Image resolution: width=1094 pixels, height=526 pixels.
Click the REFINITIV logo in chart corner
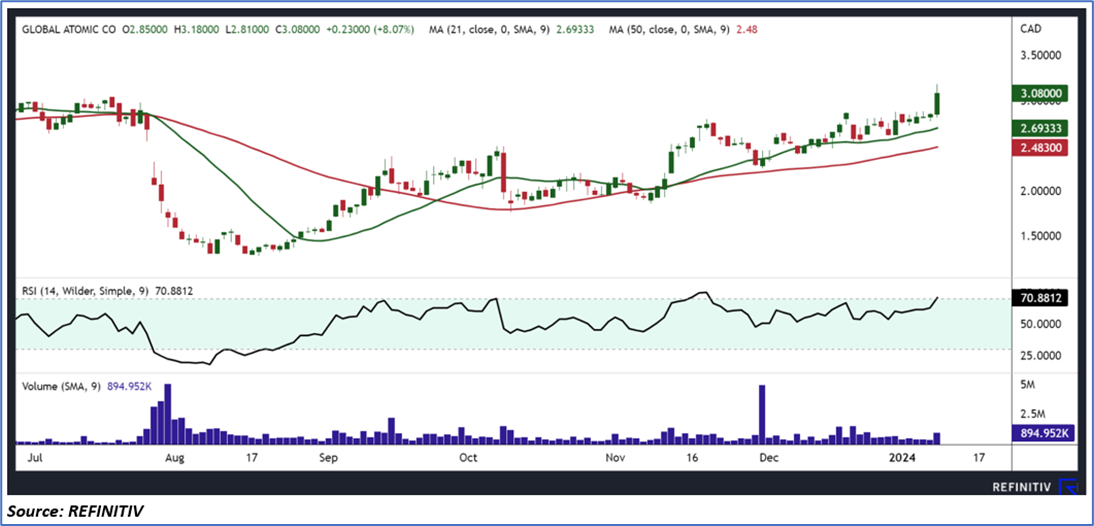click(1036, 487)
